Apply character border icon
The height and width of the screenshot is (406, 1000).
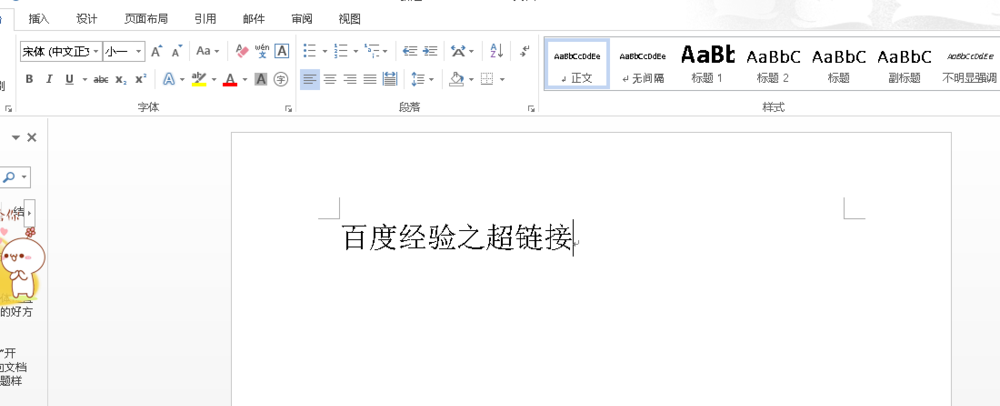pyautogui.click(x=282, y=51)
